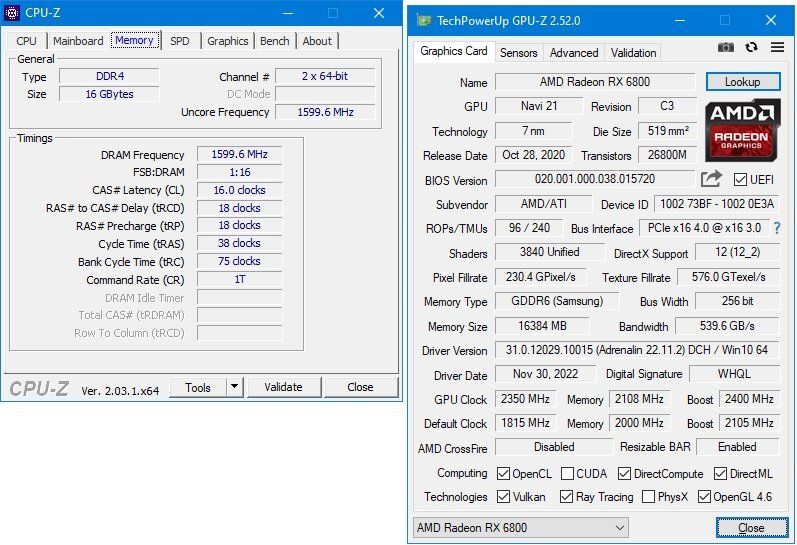This screenshot has height=545, width=797.
Task: Click the Close button in GPU-Z
Action: click(x=752, y=528)
